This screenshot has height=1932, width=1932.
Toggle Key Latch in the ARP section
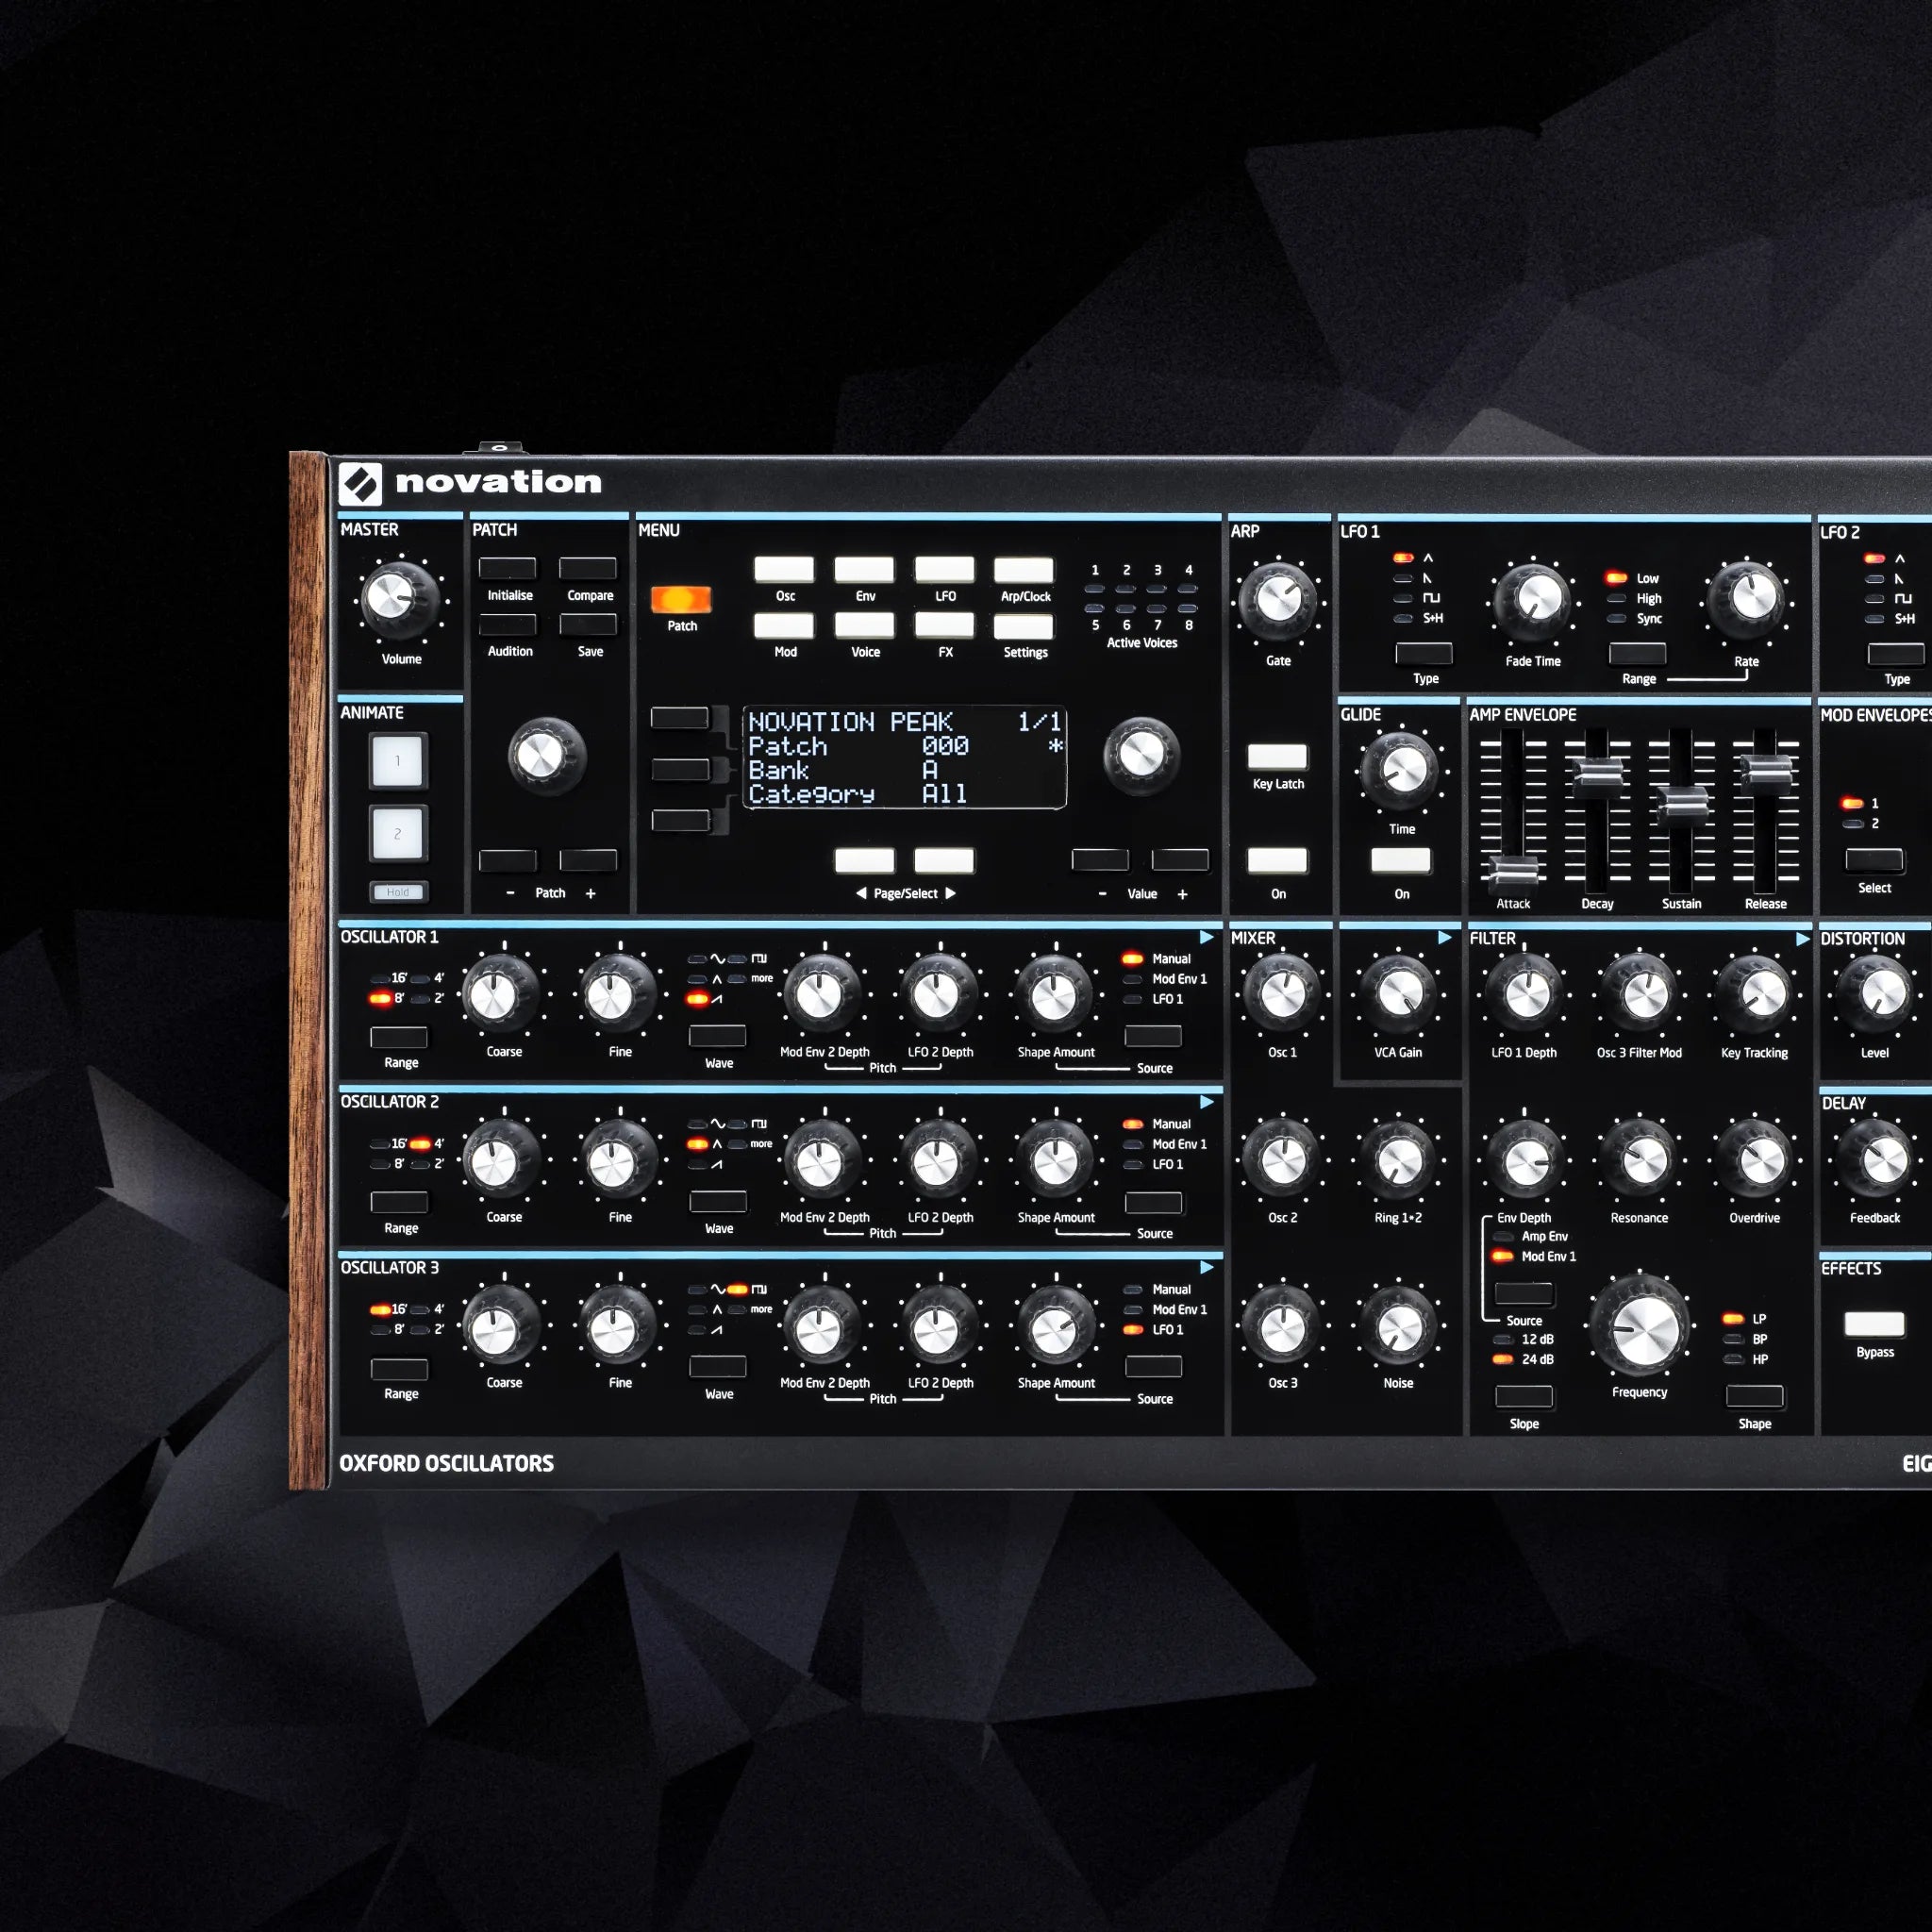(x=1277, y=756)
